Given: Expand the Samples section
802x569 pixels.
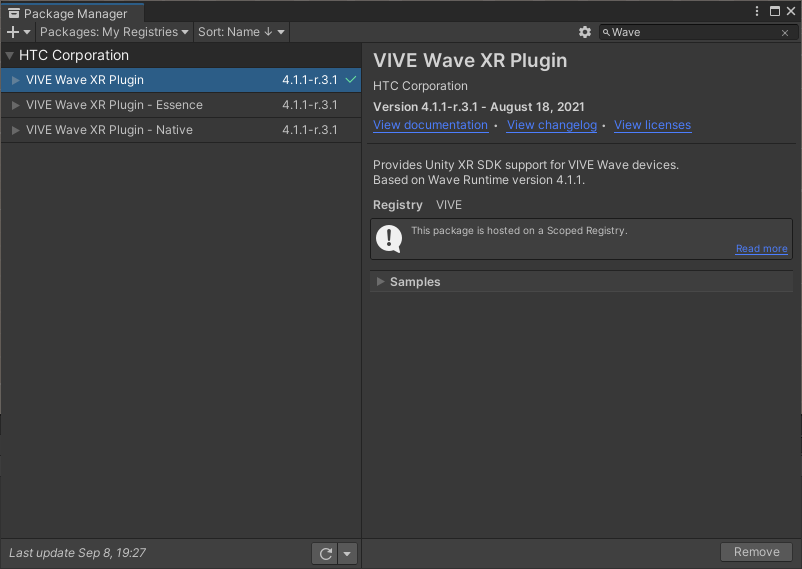Looking at the screenshot, I should [381, 282].
